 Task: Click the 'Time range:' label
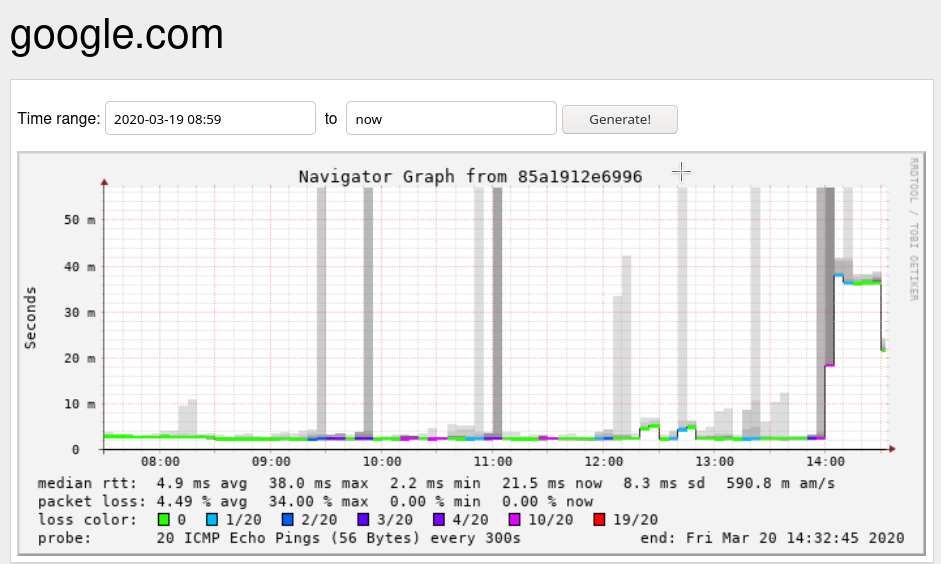tap(59, 118)
